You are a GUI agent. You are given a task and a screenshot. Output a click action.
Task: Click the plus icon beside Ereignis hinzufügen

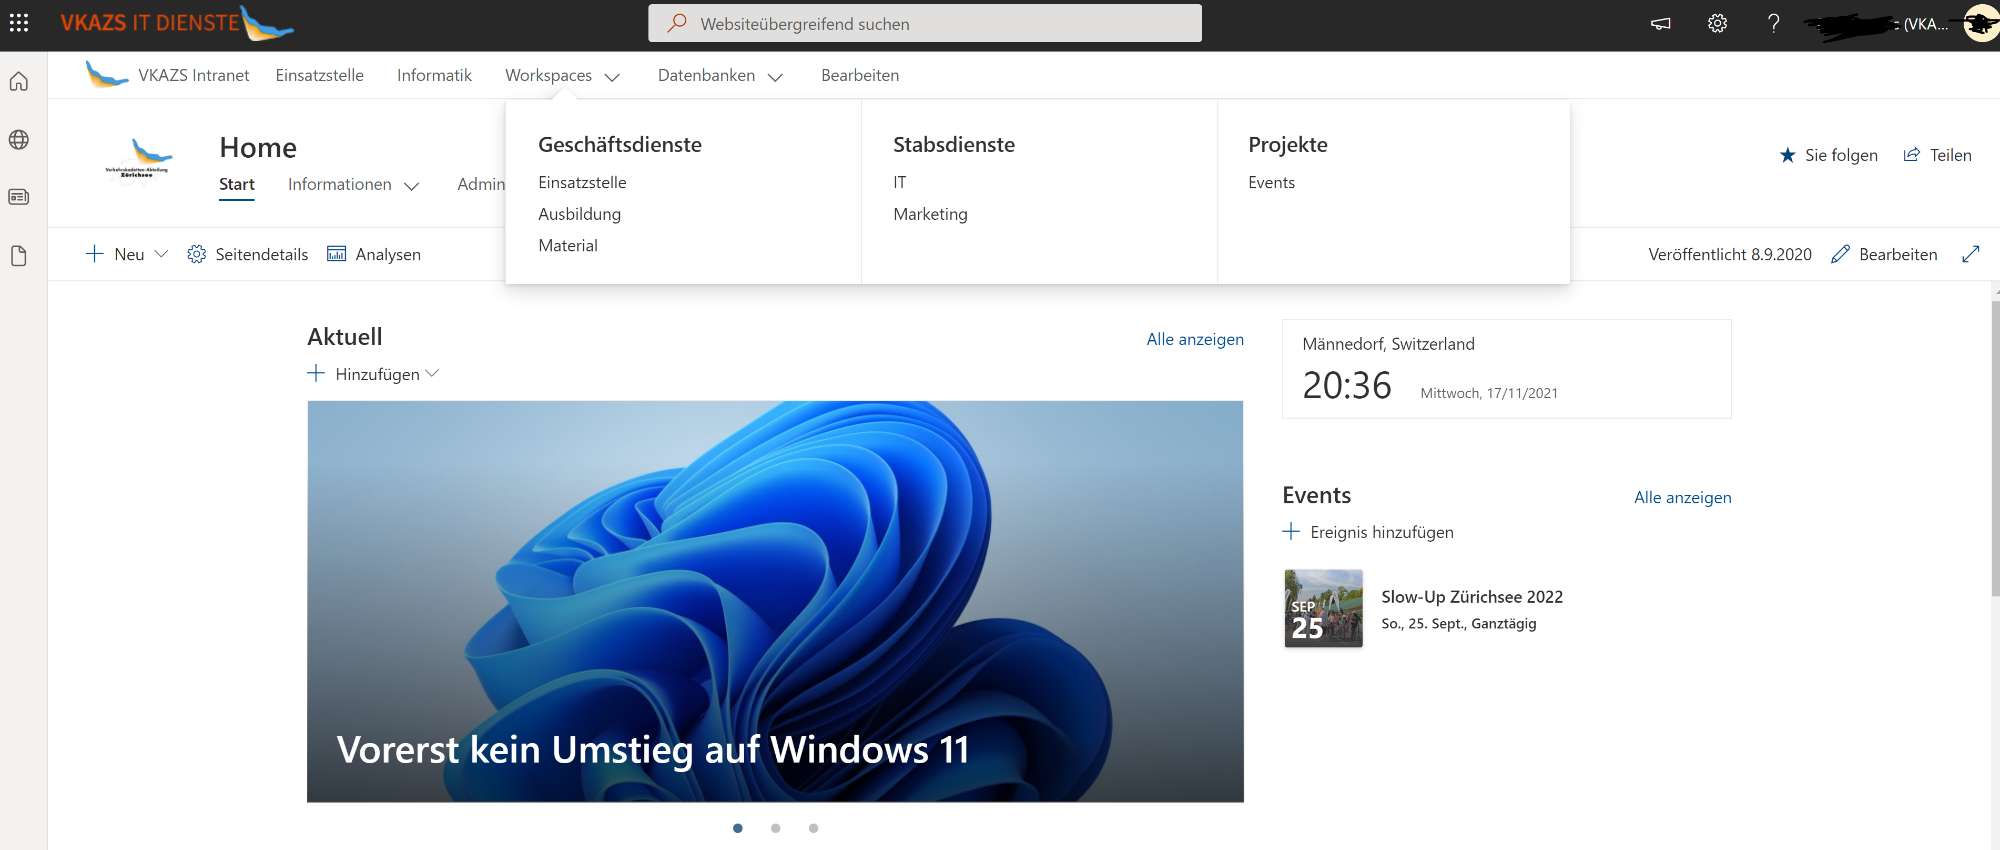tap(1291, 531)
